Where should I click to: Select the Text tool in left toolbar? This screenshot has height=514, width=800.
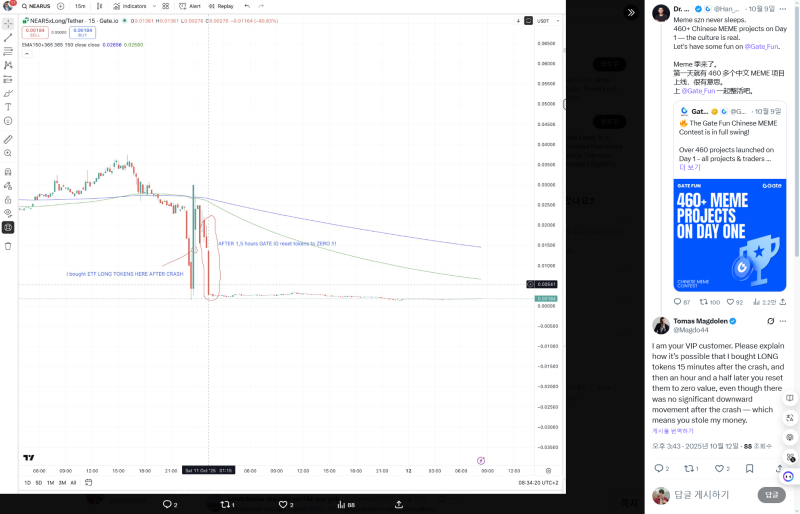(8, 106)
